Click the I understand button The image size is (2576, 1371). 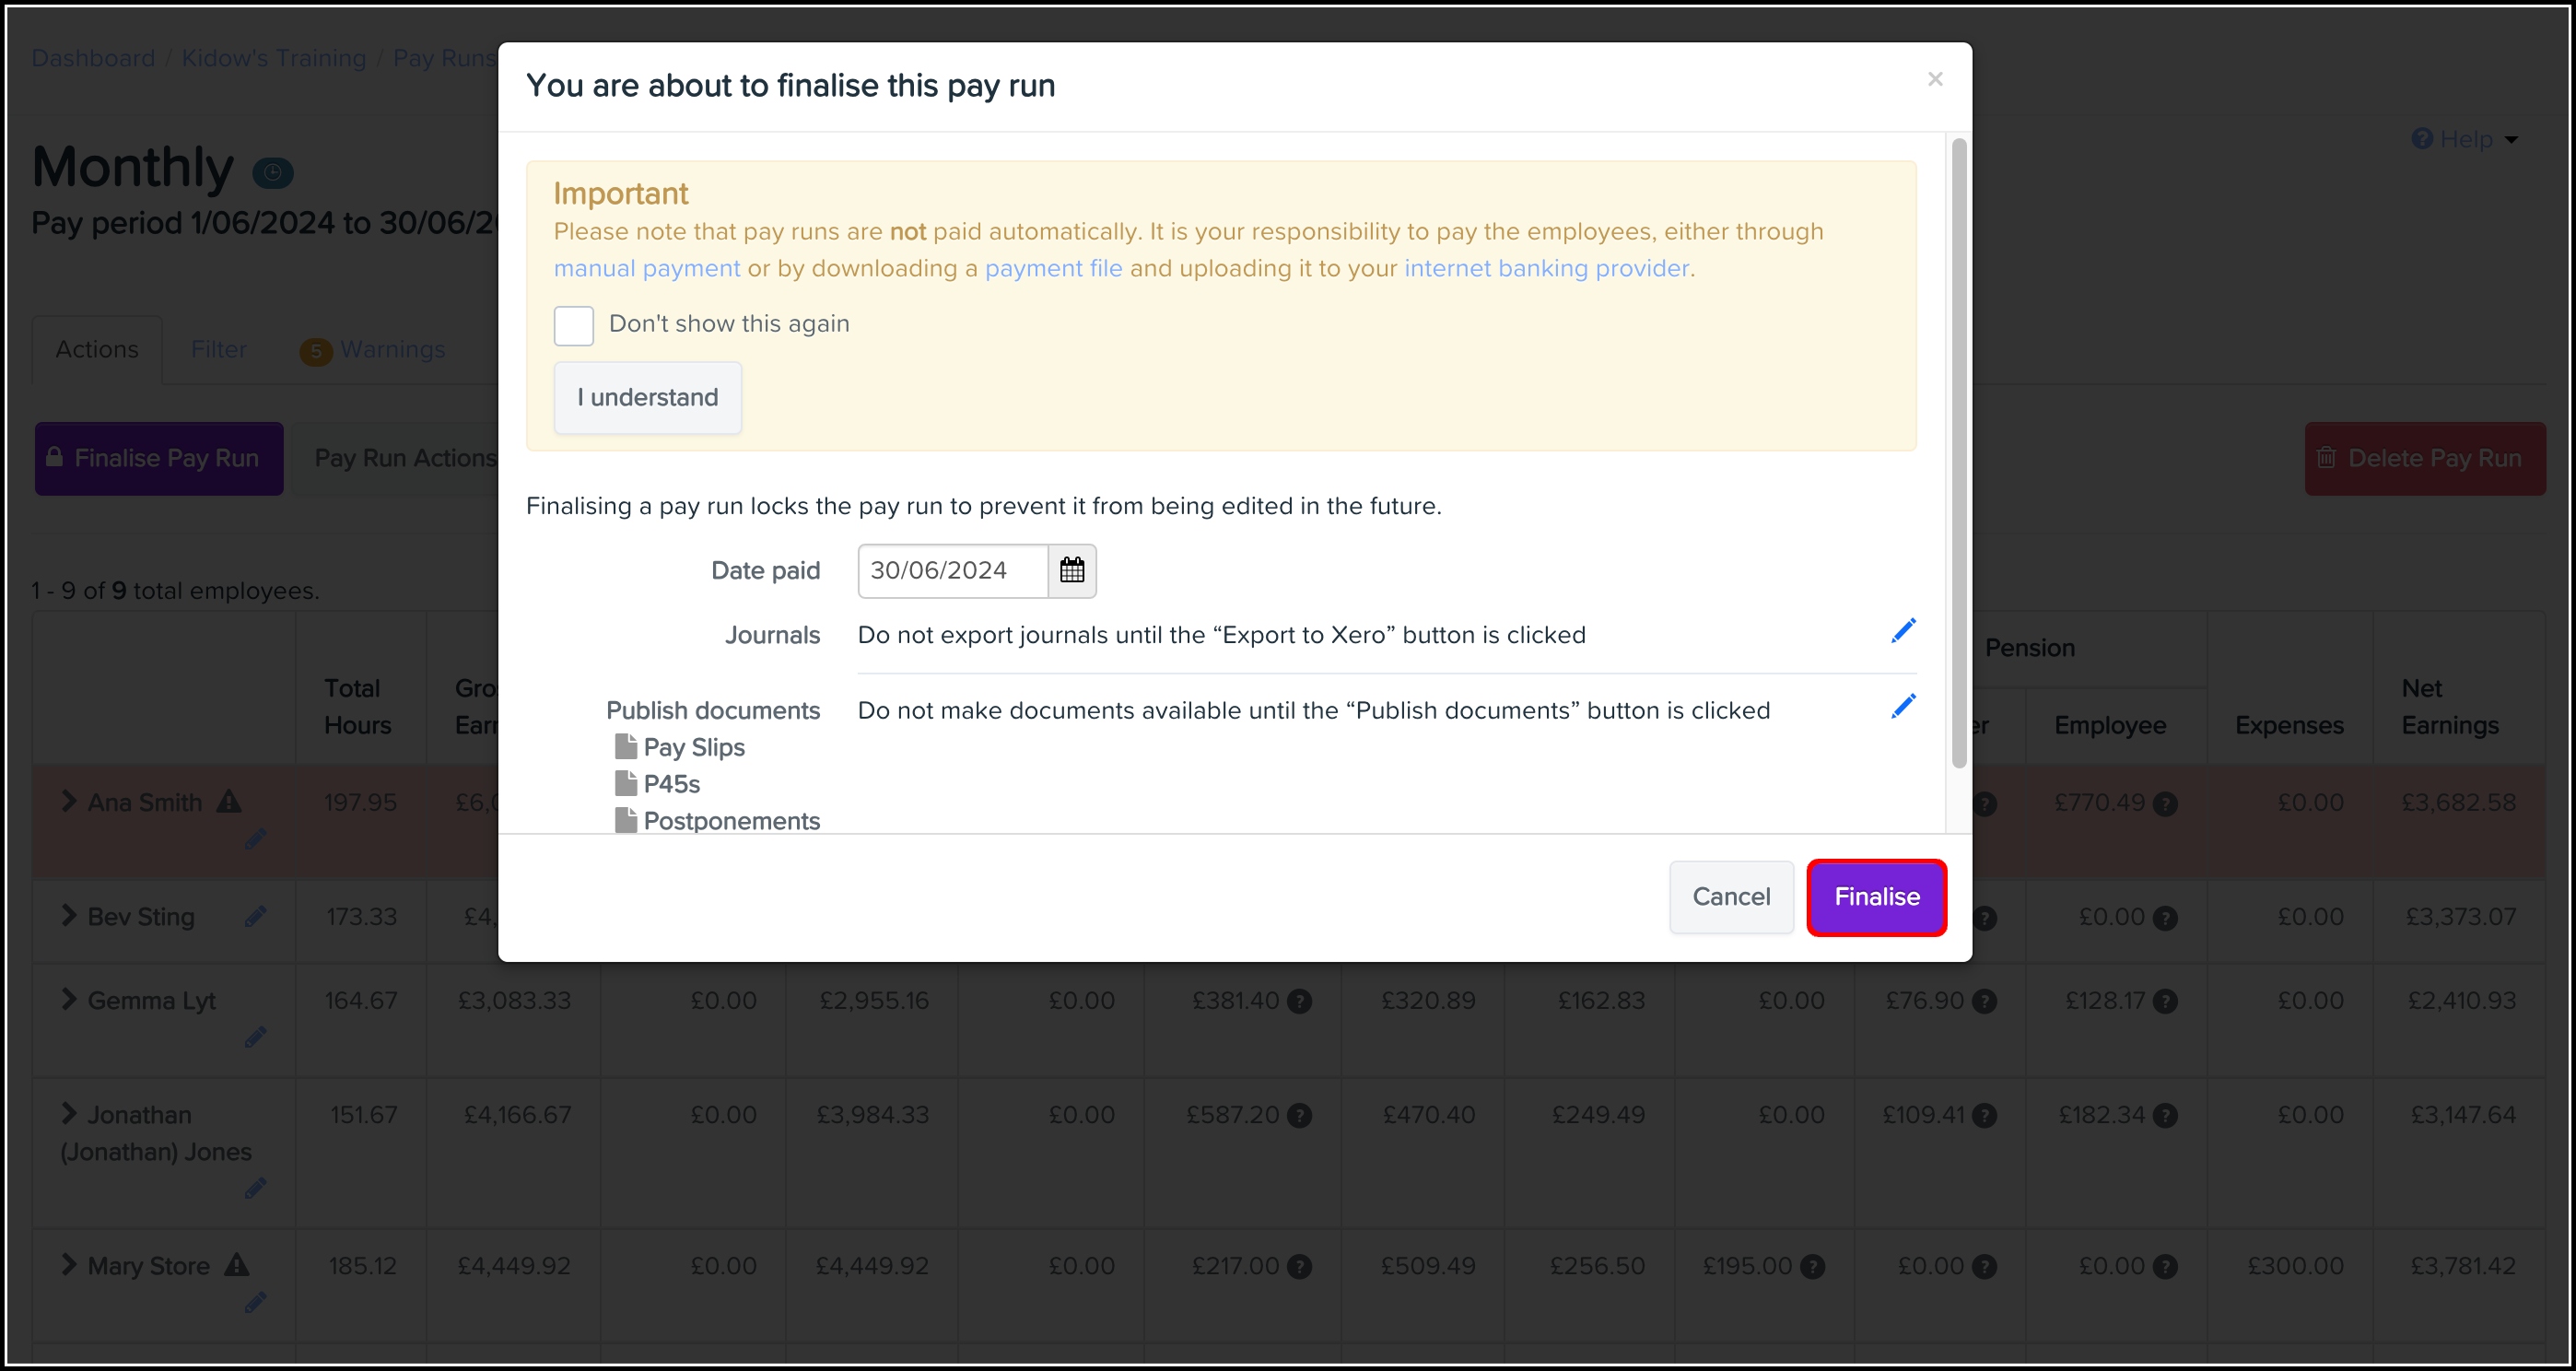(x=648, y=398)
